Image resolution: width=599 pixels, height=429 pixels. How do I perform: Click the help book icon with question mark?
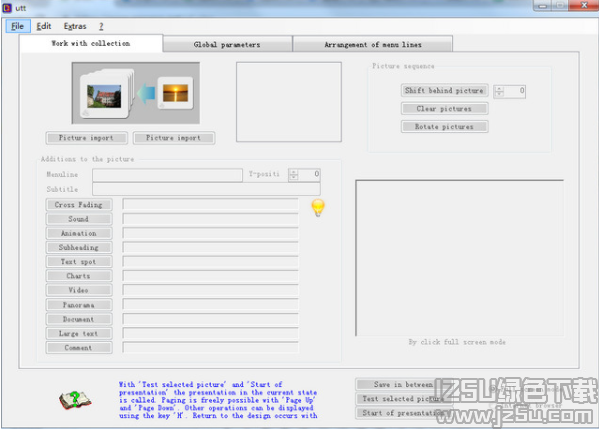[x=75, y=400]
